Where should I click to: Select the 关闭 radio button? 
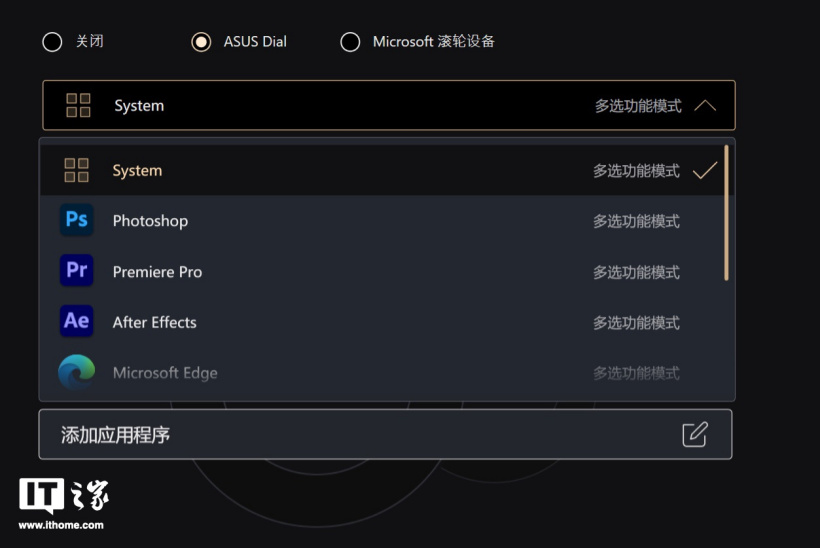point(52,42)
